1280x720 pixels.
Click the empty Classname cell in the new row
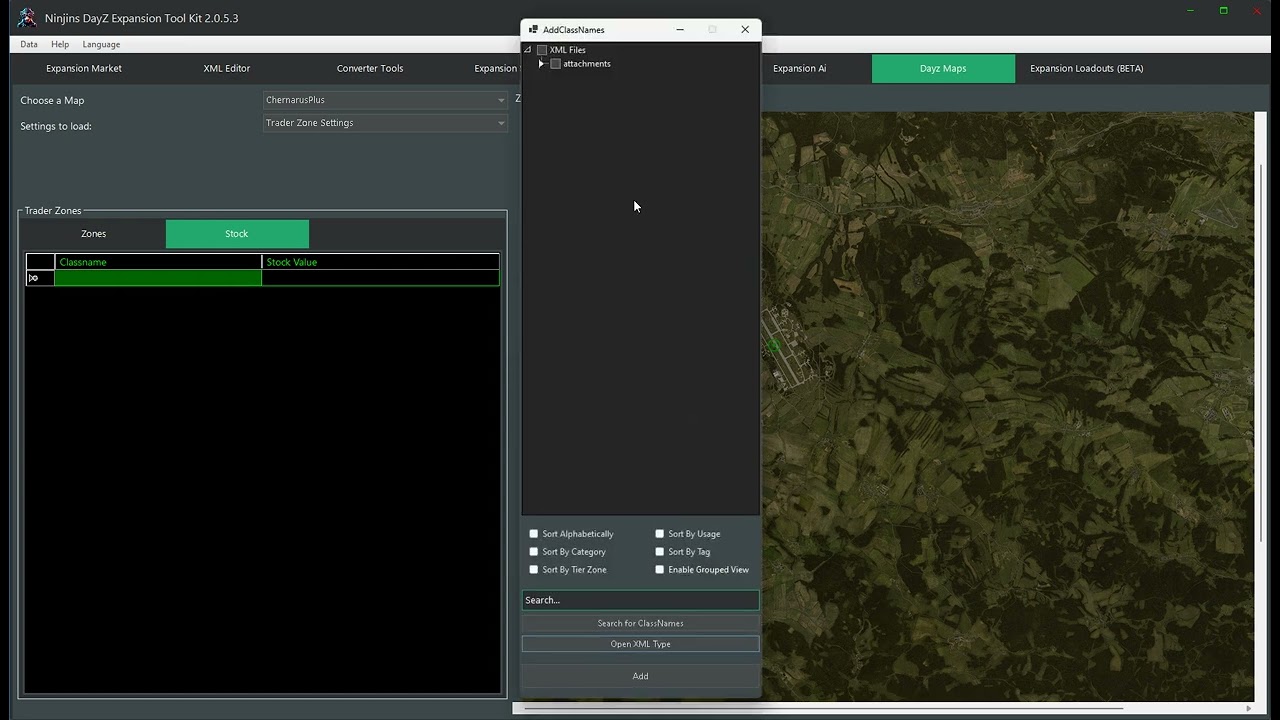coord(158,278)
